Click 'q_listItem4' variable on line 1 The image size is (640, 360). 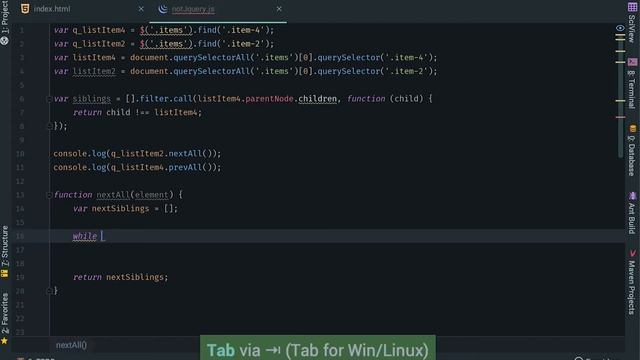point(99,30)
